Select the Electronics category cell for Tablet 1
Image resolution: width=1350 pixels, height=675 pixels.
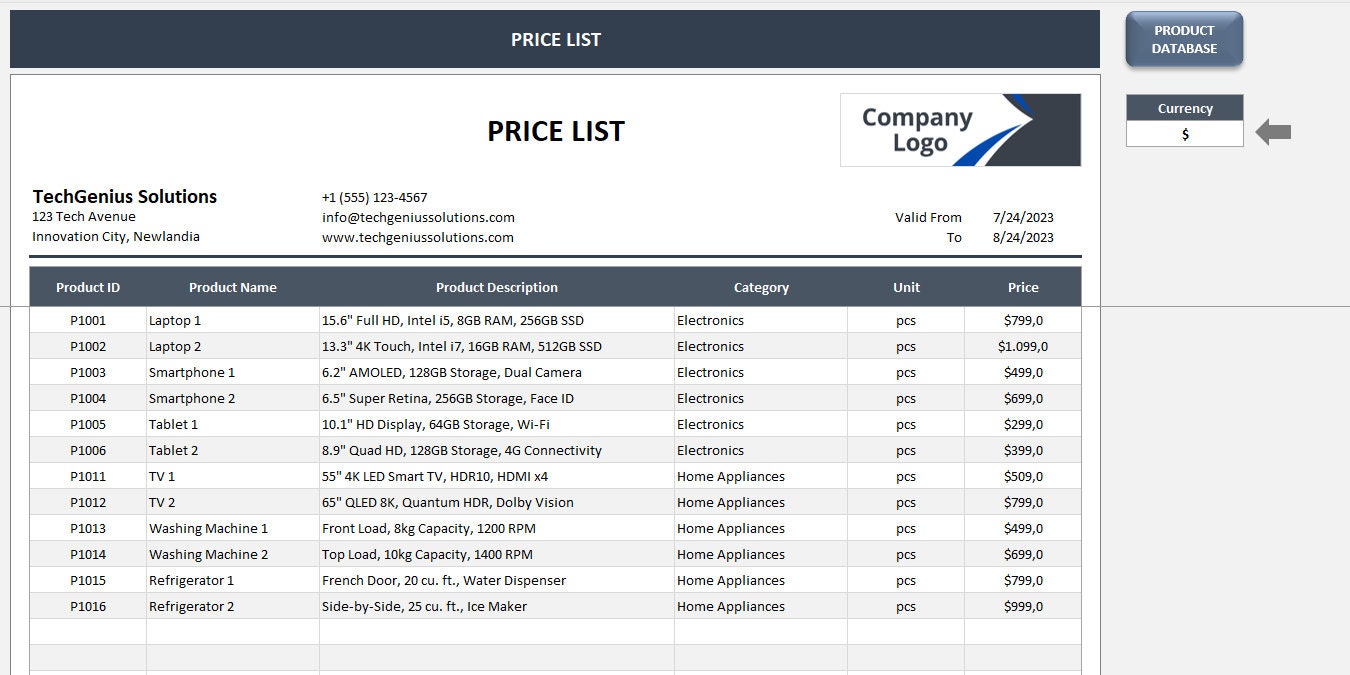pos(761,424)
